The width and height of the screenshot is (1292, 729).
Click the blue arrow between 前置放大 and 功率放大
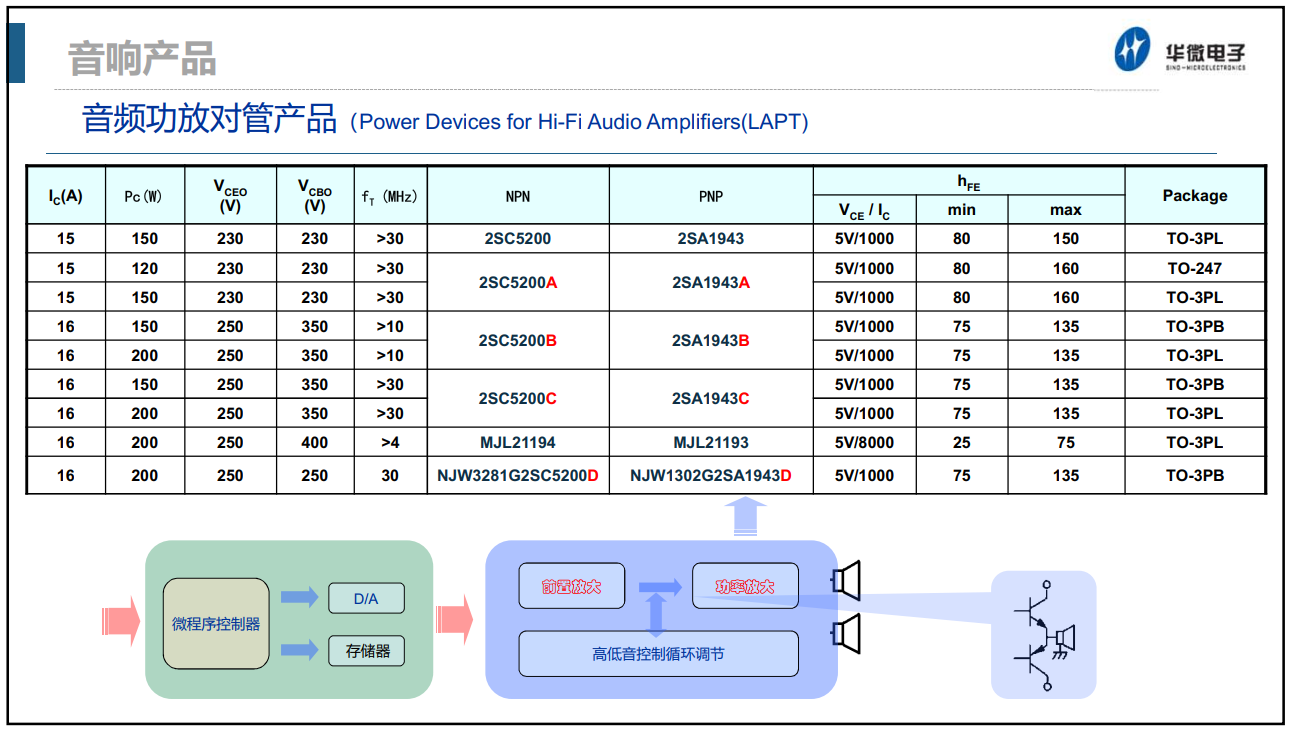coord(659,586)
